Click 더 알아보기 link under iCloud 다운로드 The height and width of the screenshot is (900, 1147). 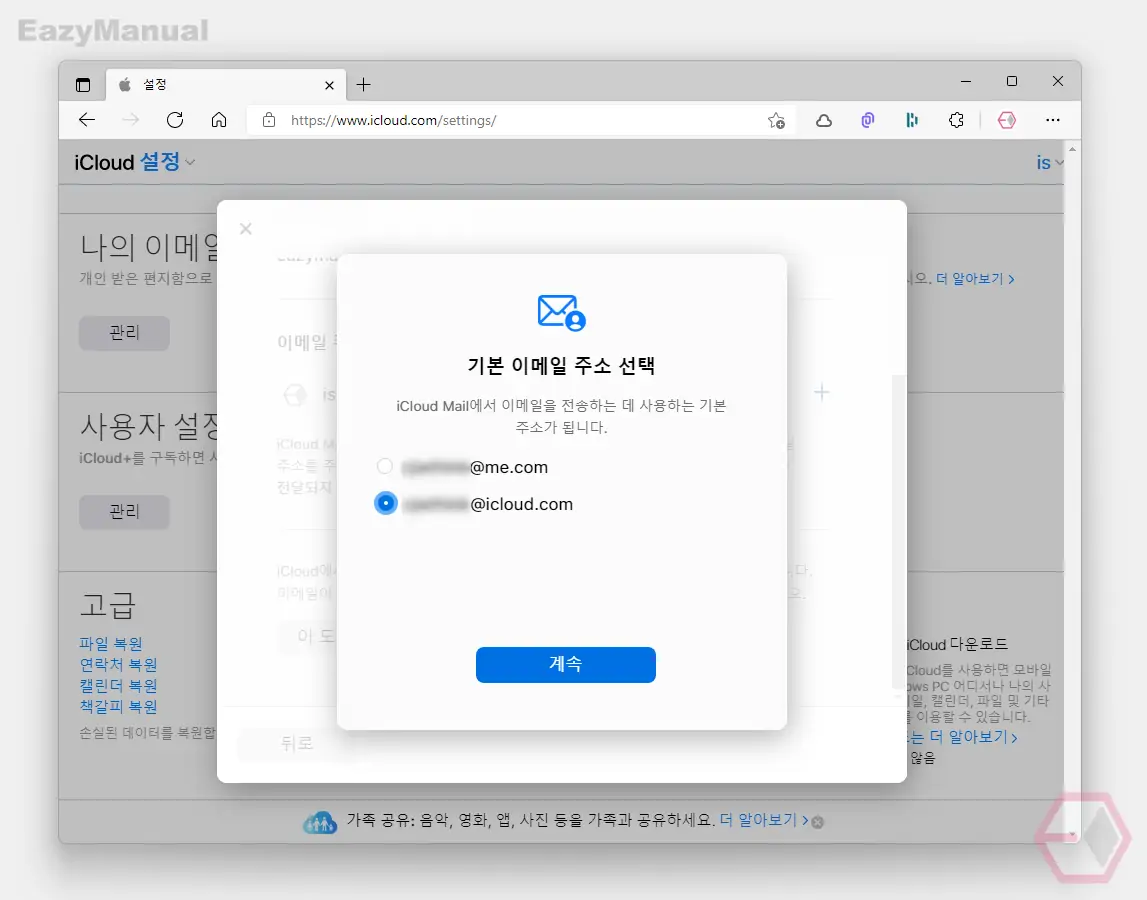[x=974, y=737]
